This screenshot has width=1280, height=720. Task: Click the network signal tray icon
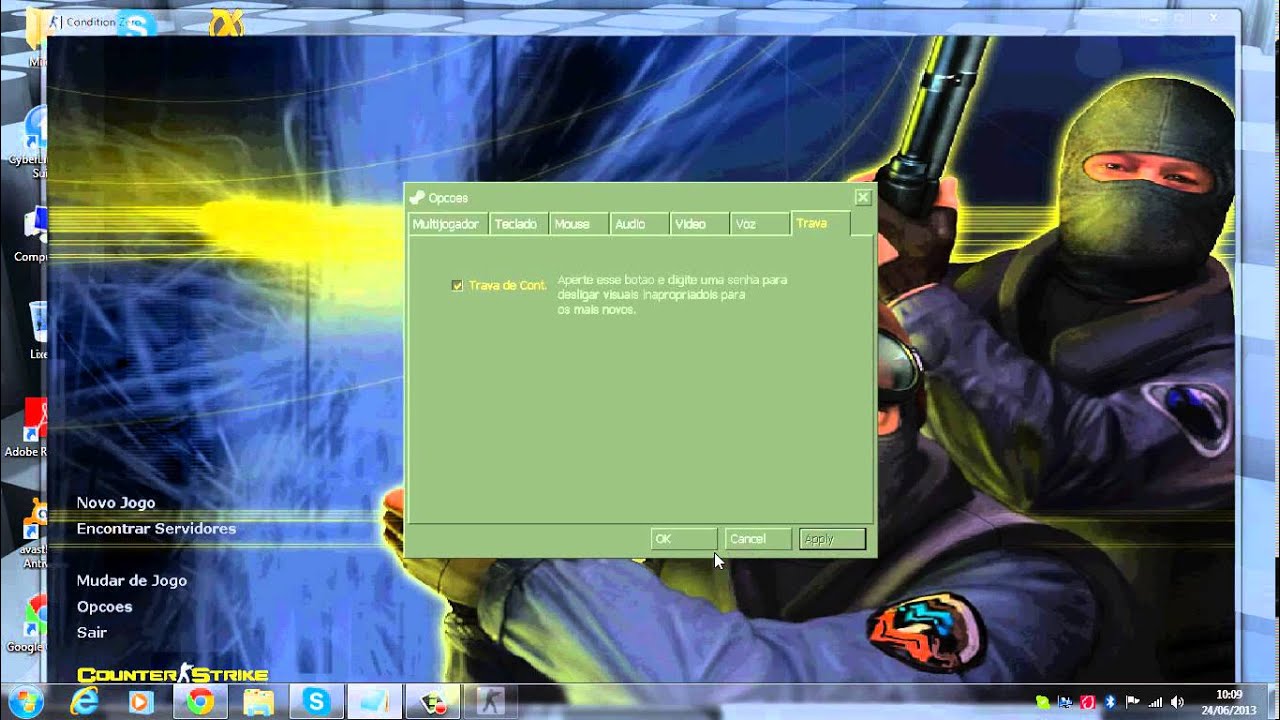tap(1155, 702)
